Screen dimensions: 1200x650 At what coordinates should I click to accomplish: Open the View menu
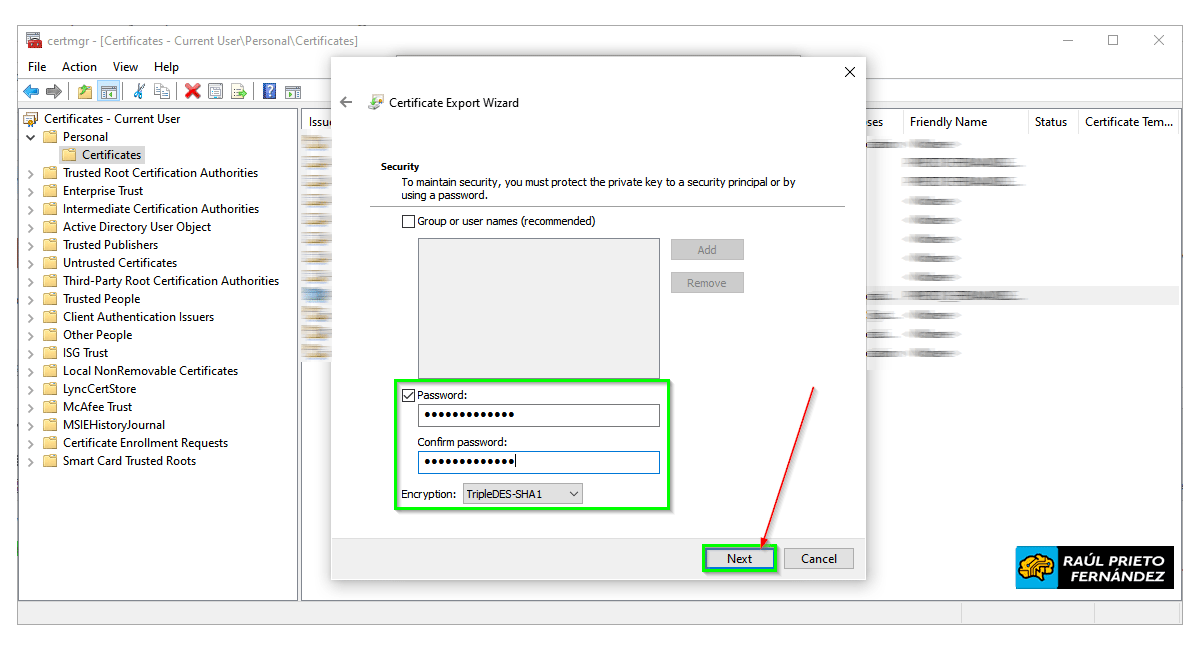point(125,67)
